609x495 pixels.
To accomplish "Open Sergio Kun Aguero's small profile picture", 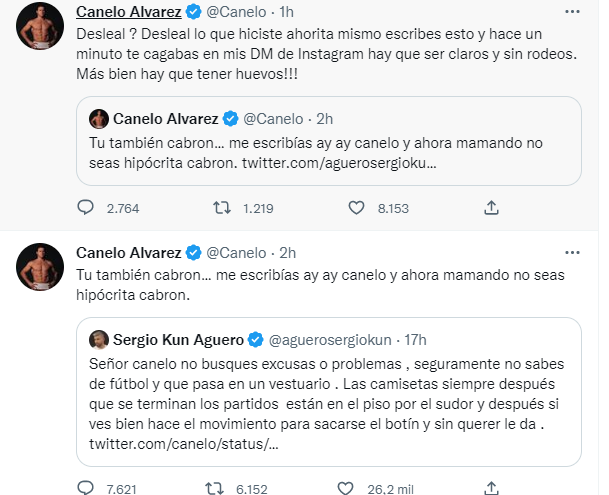I will coord(100,338).
